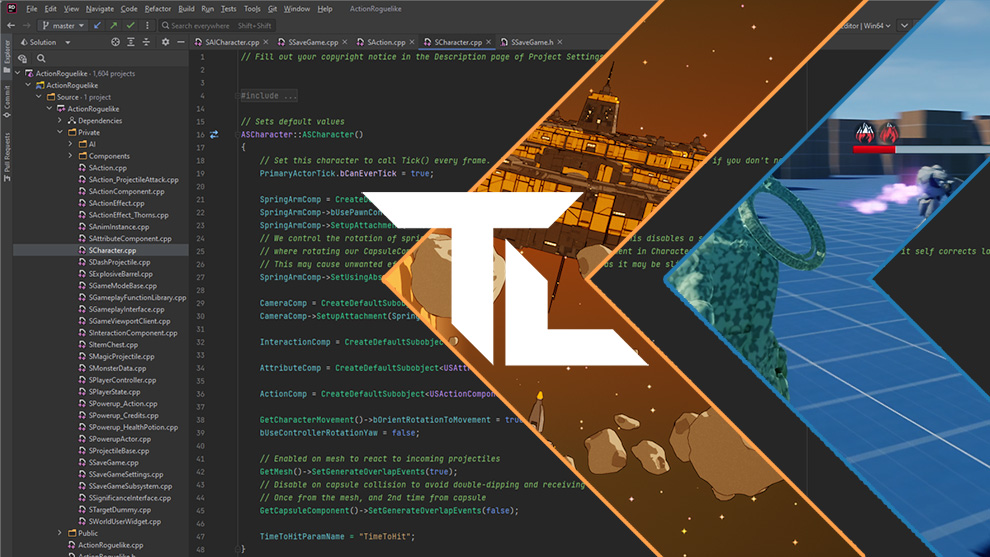Click the Git update project arrow icon
This screenshot has height=557, width=990.
coord(97,25)
